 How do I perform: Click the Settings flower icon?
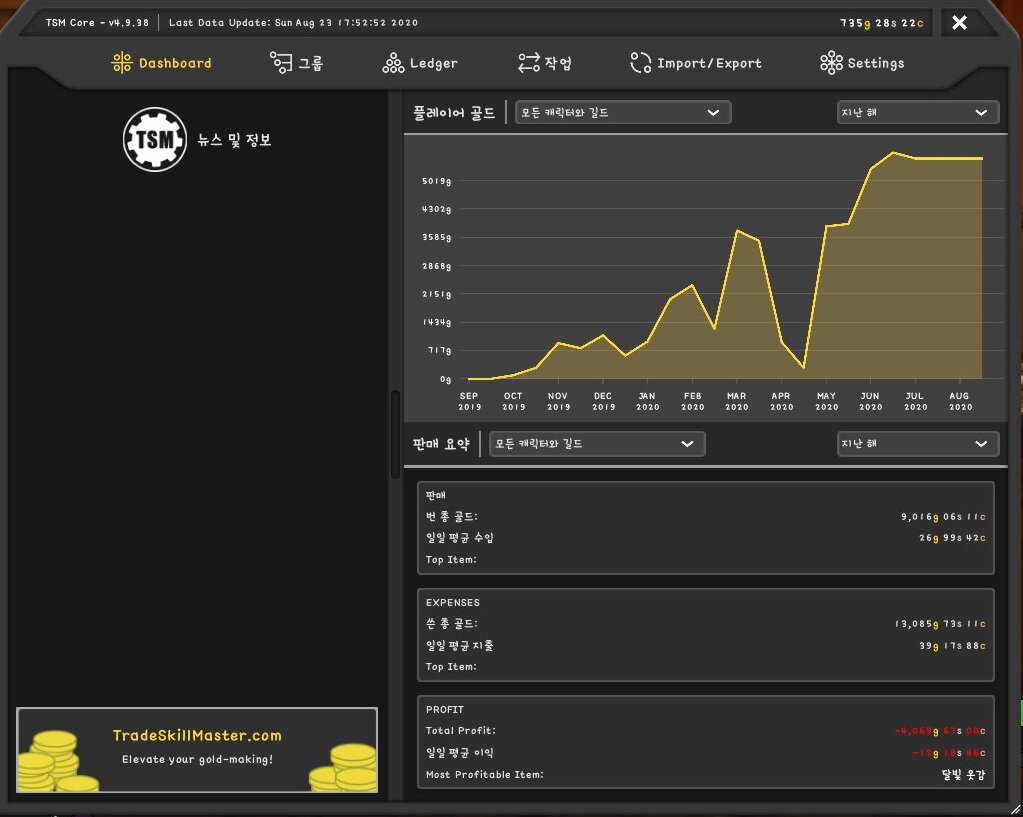point(831,63)
